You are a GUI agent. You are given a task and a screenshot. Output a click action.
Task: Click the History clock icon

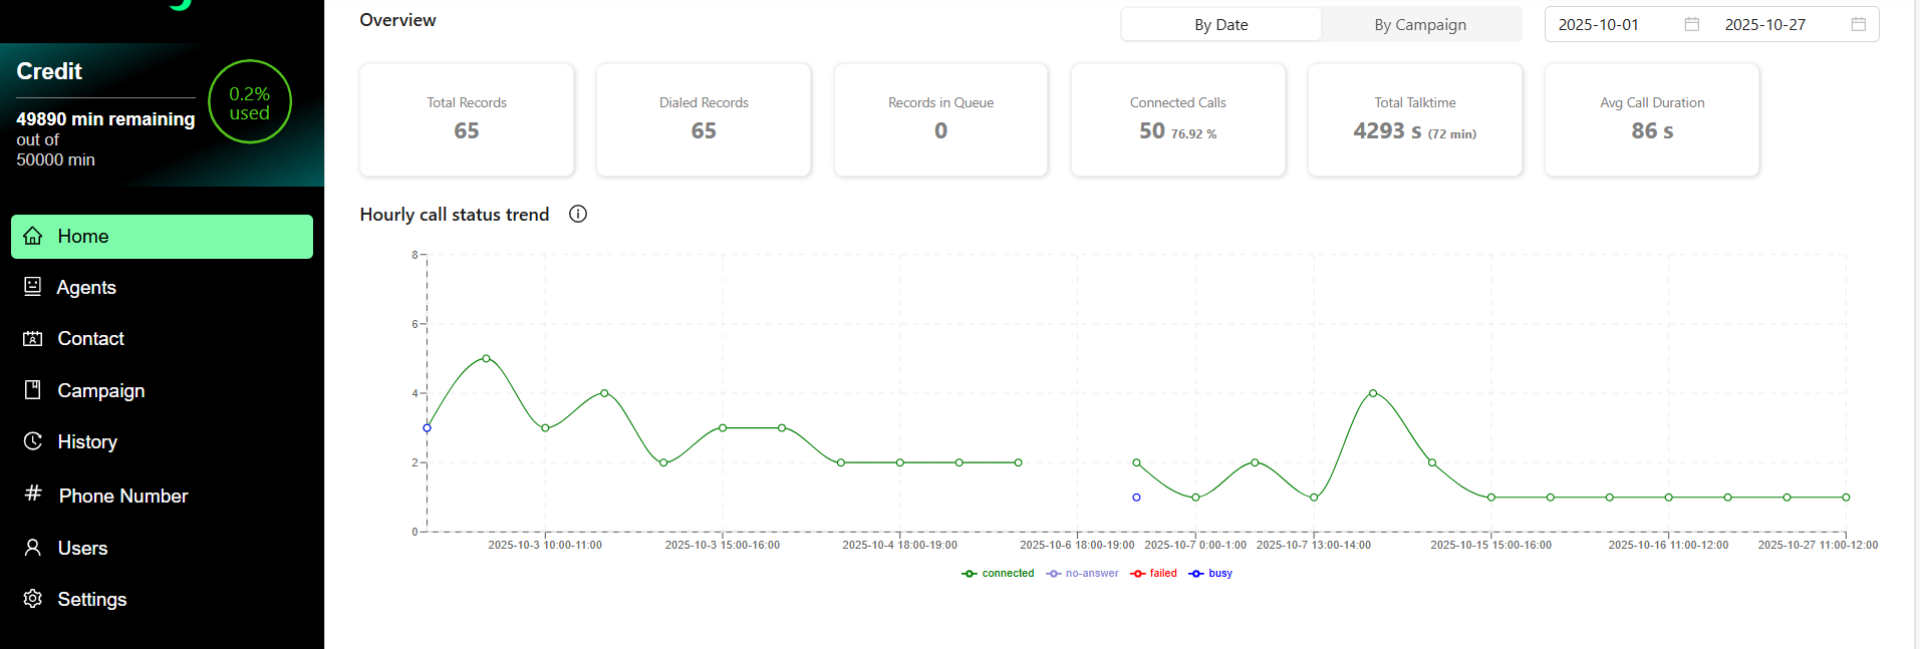(33, 441)
